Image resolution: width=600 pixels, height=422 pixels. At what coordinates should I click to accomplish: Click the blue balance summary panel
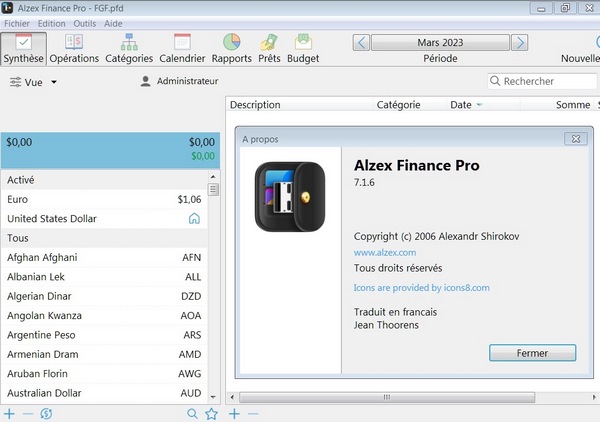pos(110,150)
